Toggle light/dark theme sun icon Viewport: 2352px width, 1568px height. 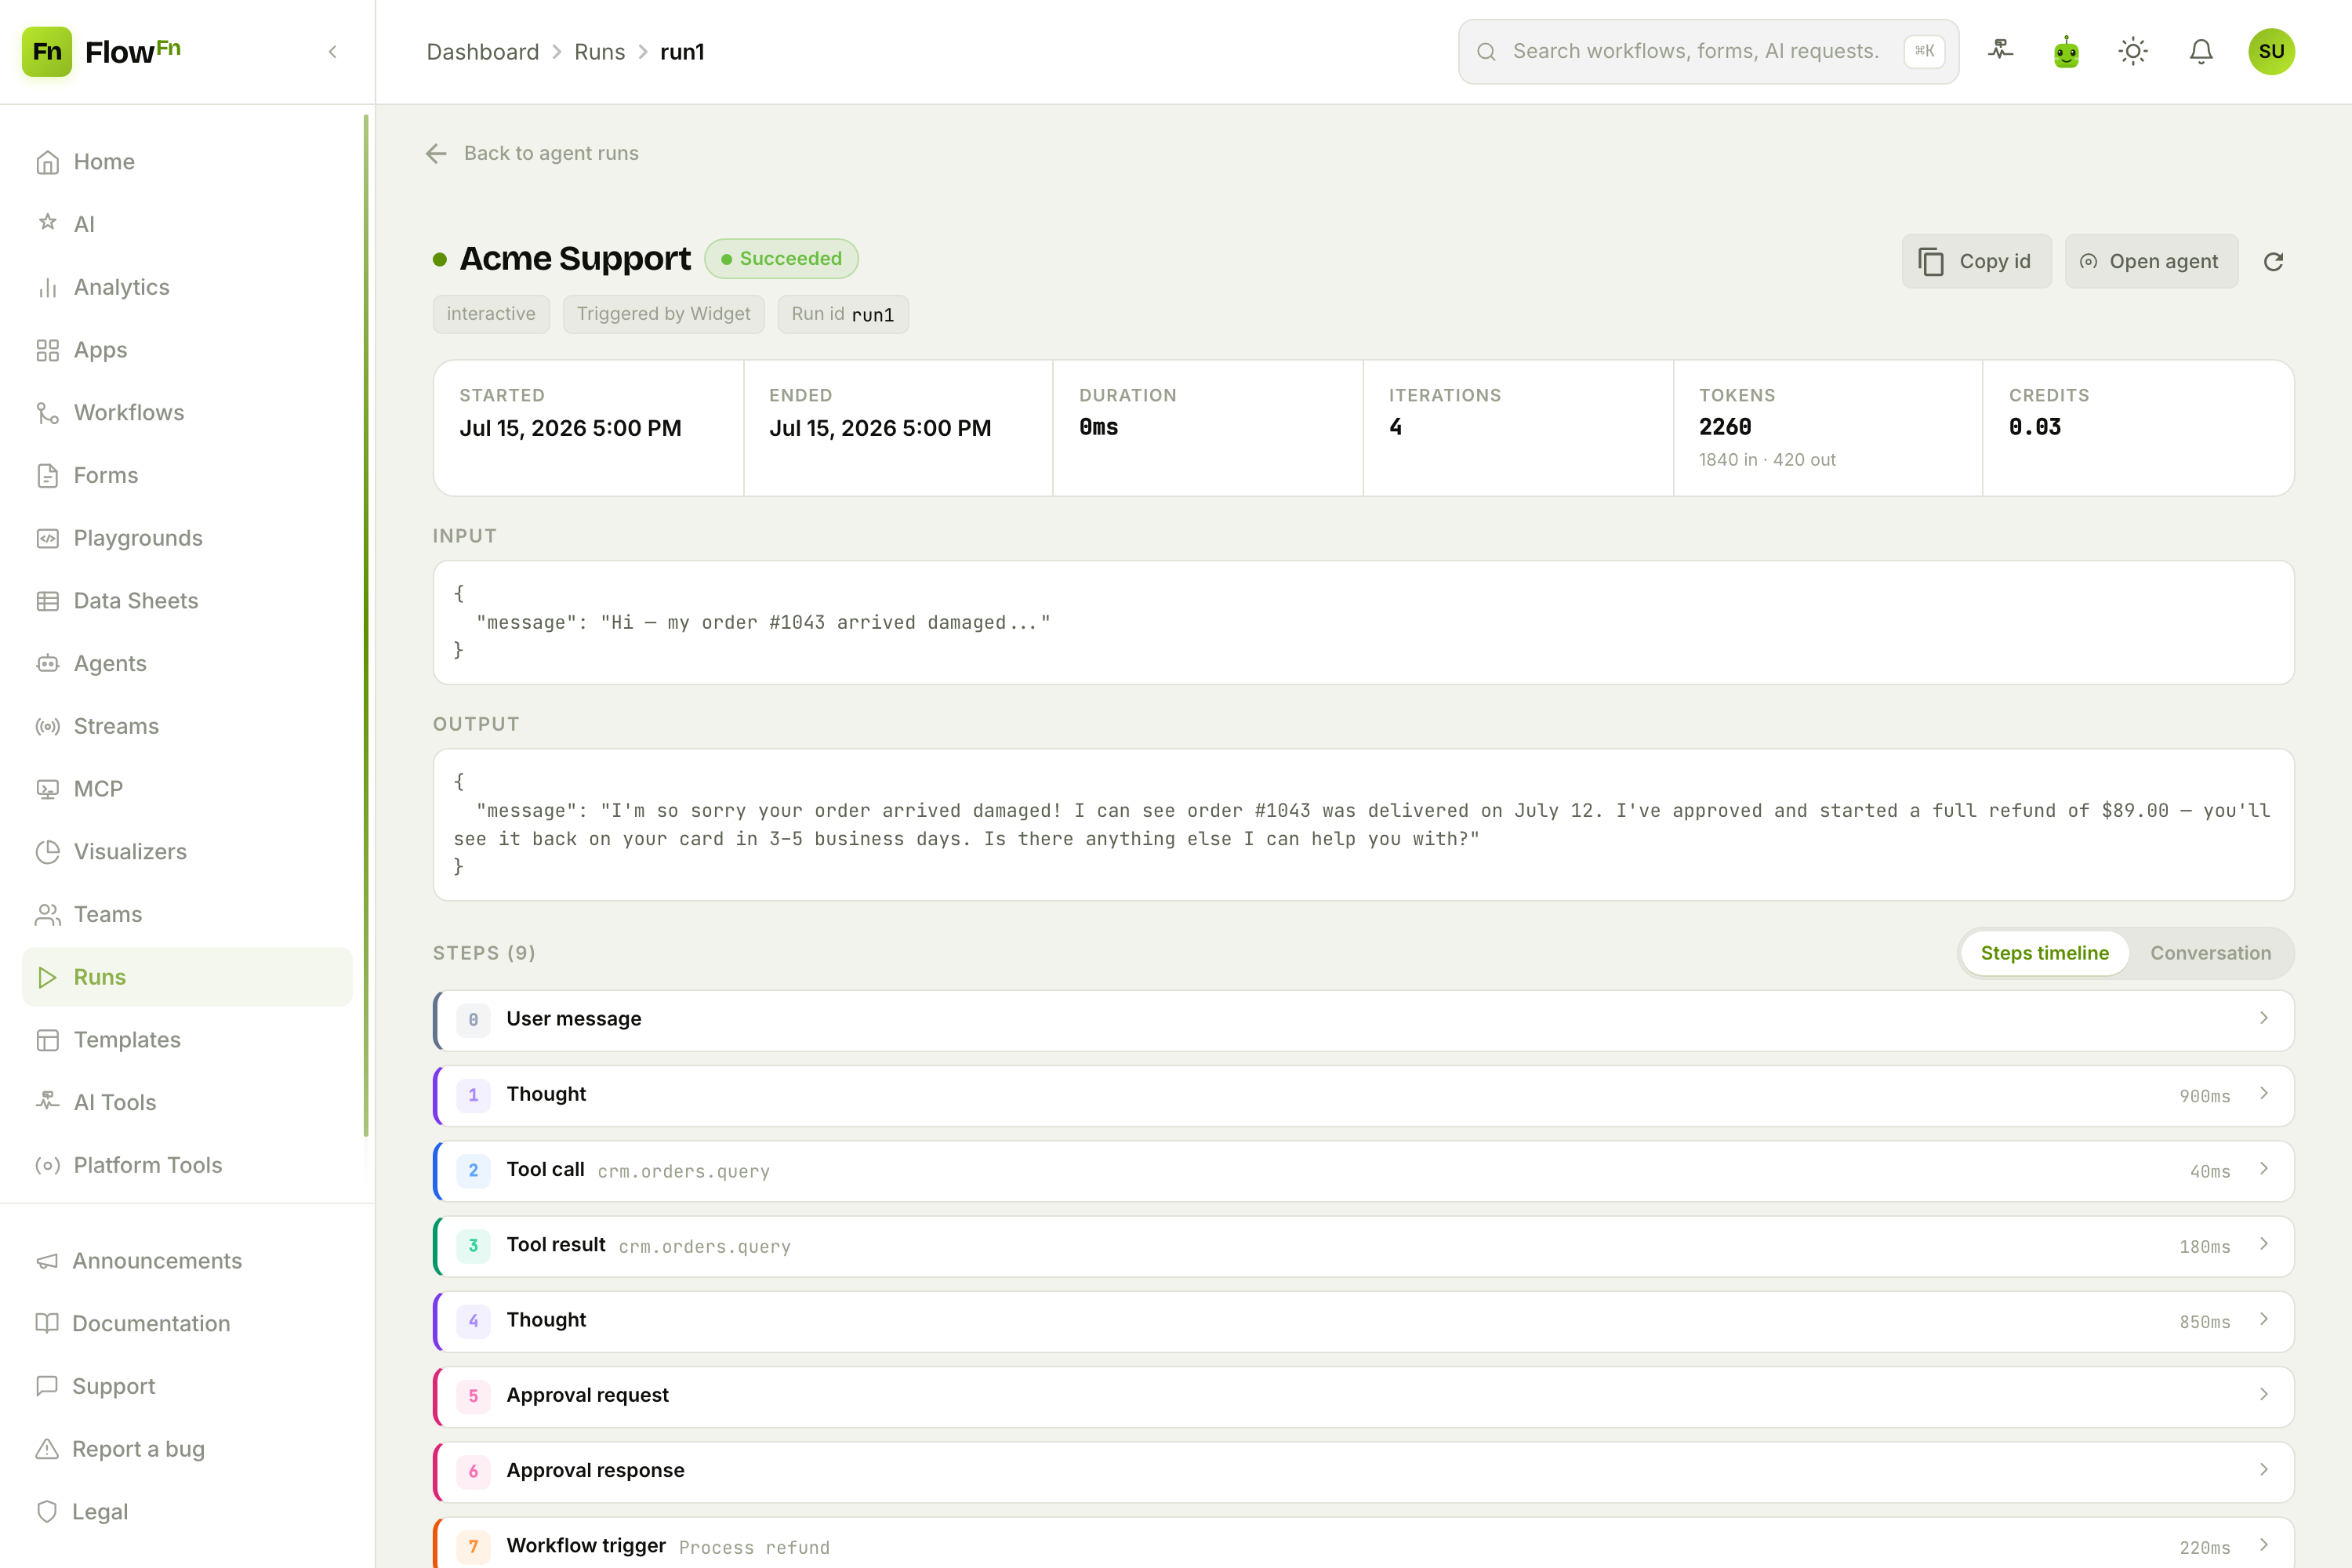click(2133, 51)
